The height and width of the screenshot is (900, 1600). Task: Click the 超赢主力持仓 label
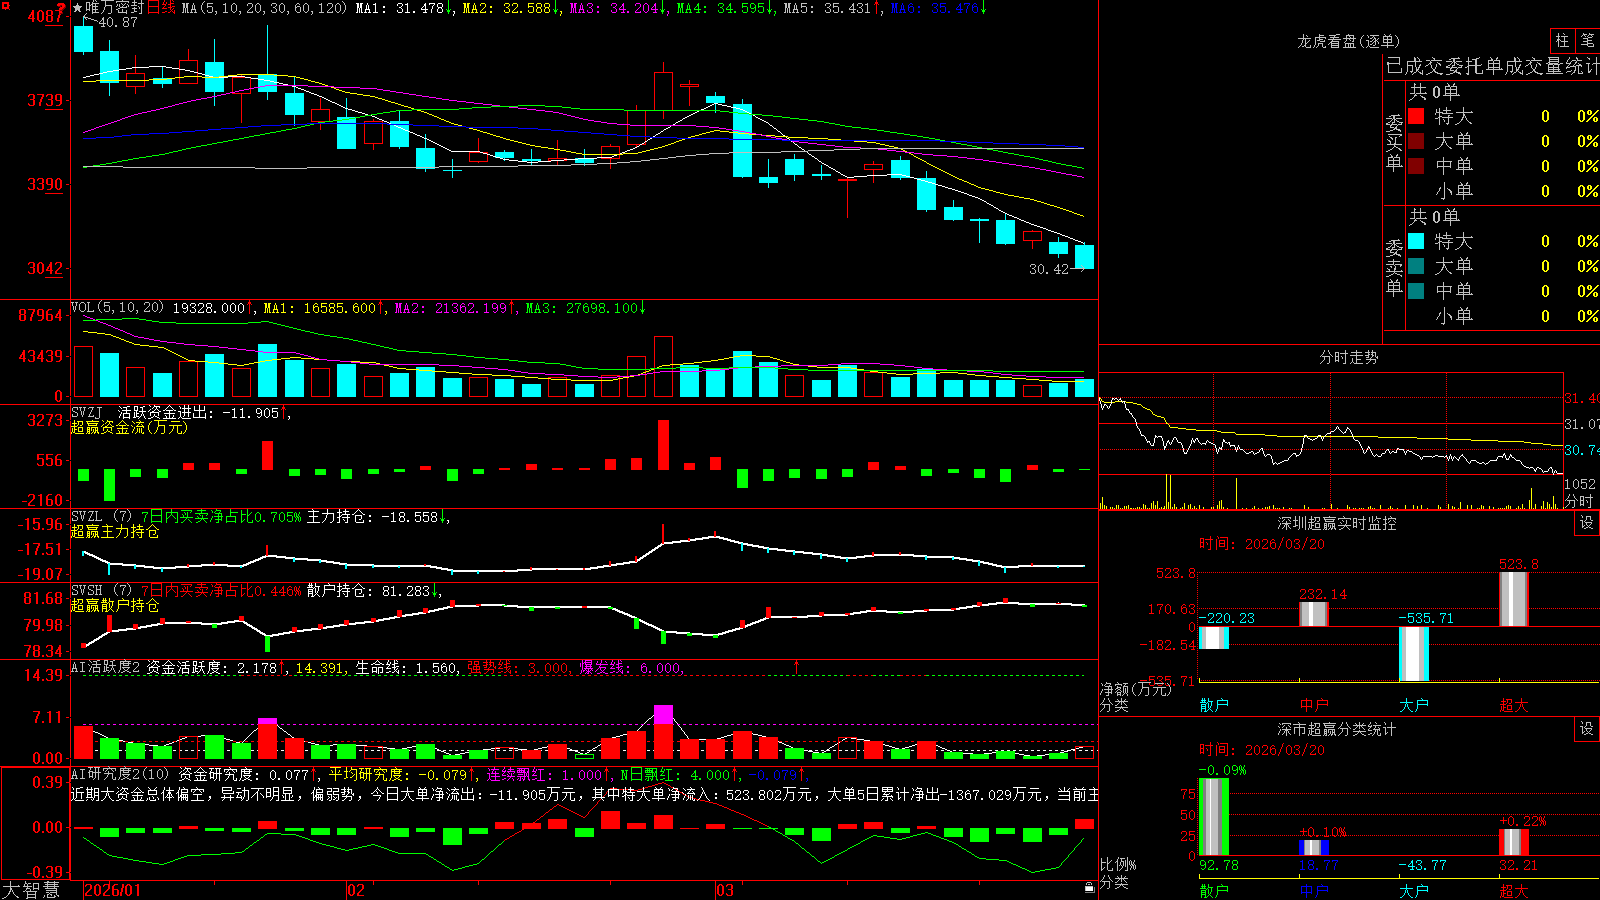click(x=115, y=531)
